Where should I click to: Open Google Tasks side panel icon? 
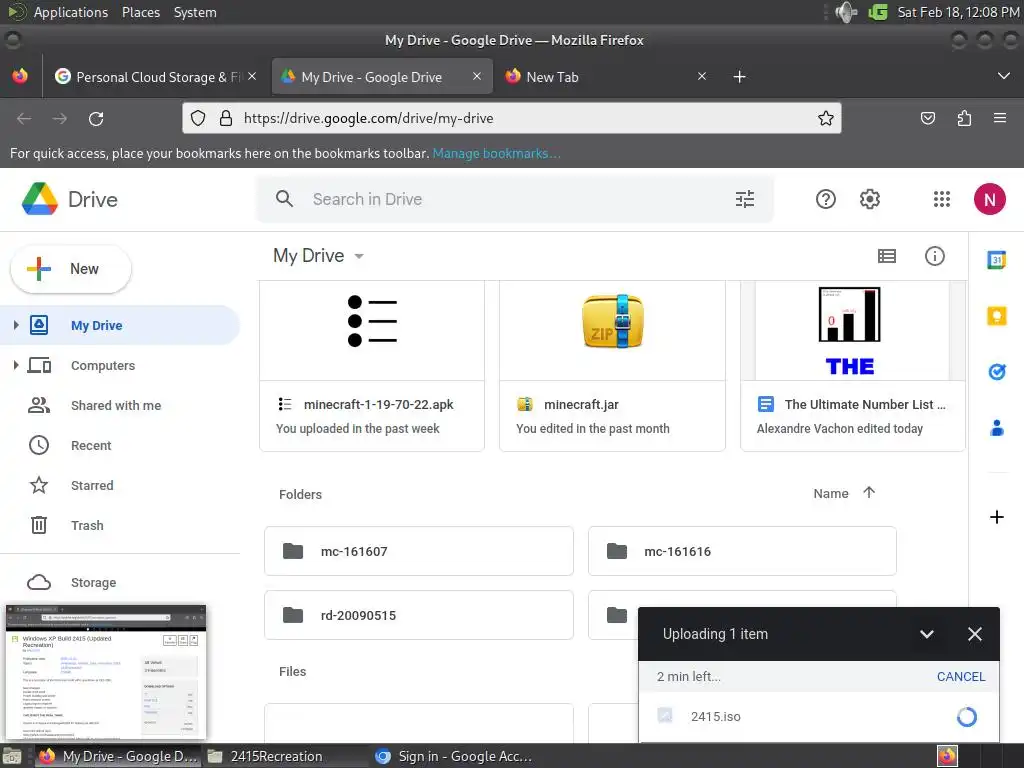996,372
